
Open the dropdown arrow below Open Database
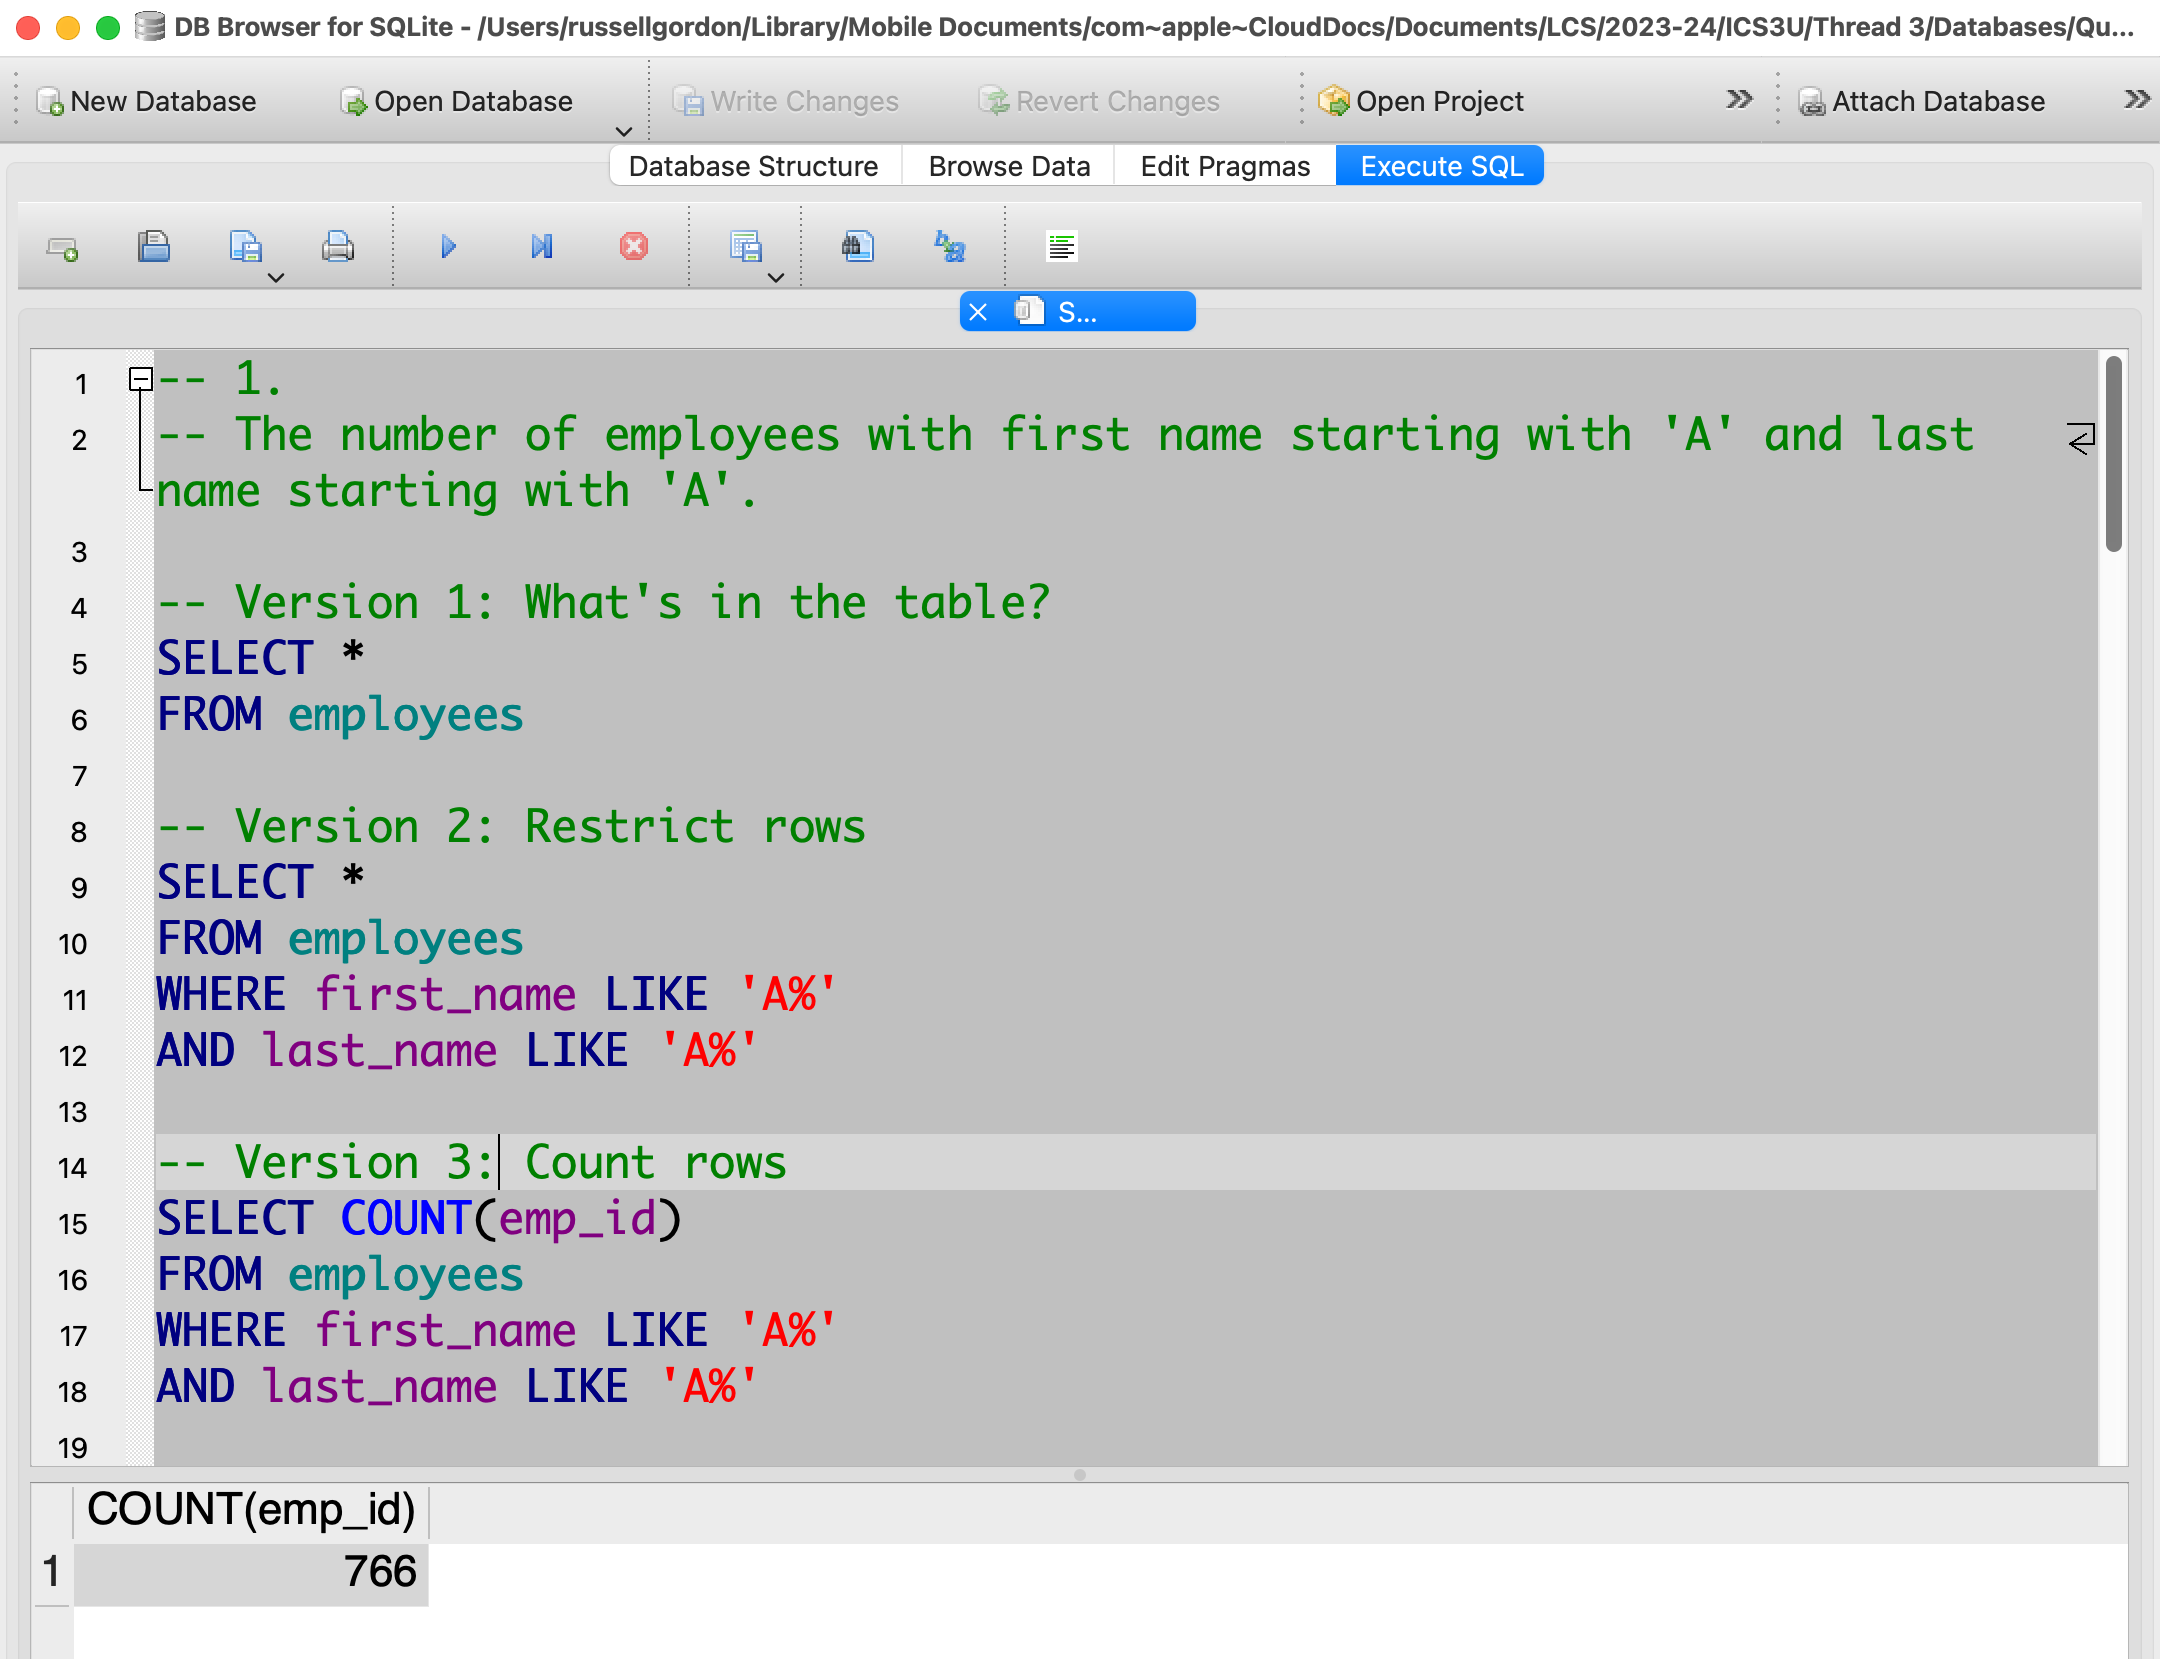623,131
